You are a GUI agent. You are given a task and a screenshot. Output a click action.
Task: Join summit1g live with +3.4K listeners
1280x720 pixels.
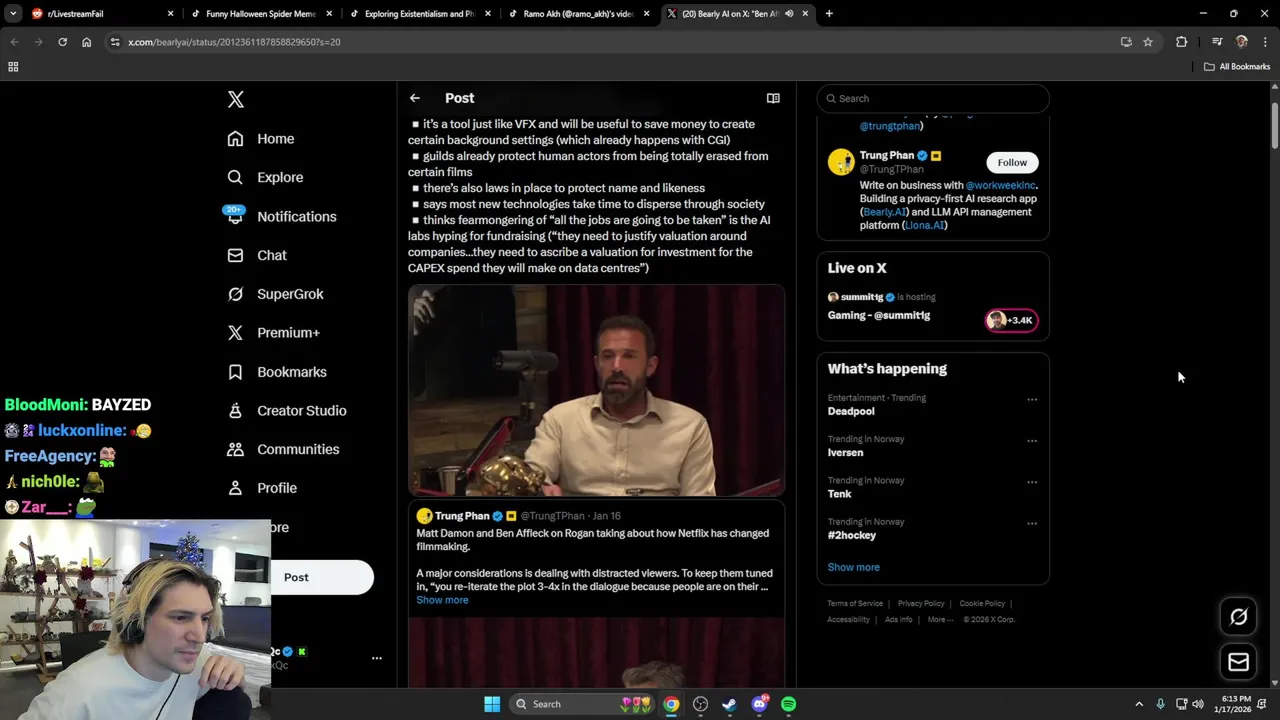point(1012,320)
